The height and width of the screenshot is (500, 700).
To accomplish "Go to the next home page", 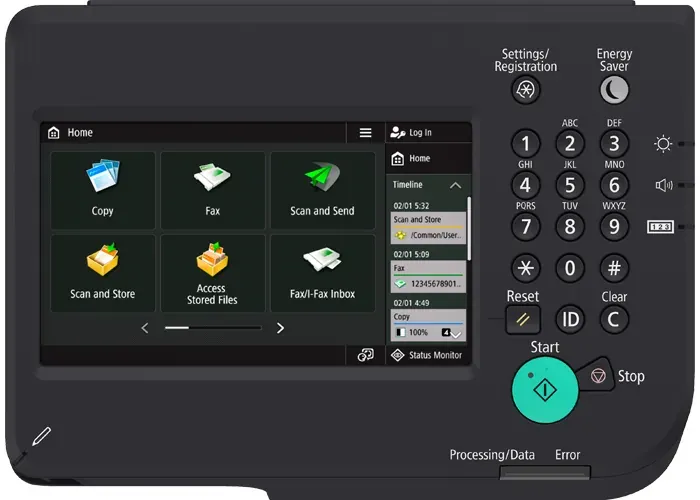I will [280, 329].
